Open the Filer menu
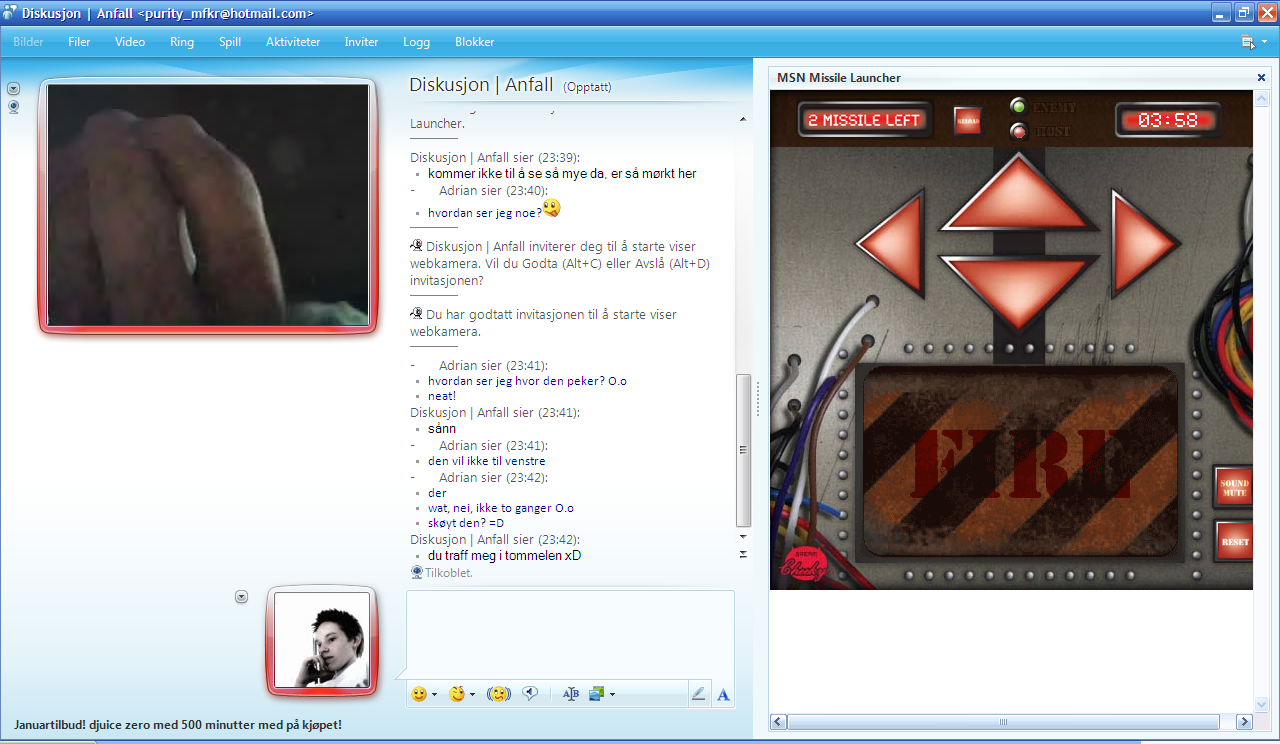 [x=79, y=42]
